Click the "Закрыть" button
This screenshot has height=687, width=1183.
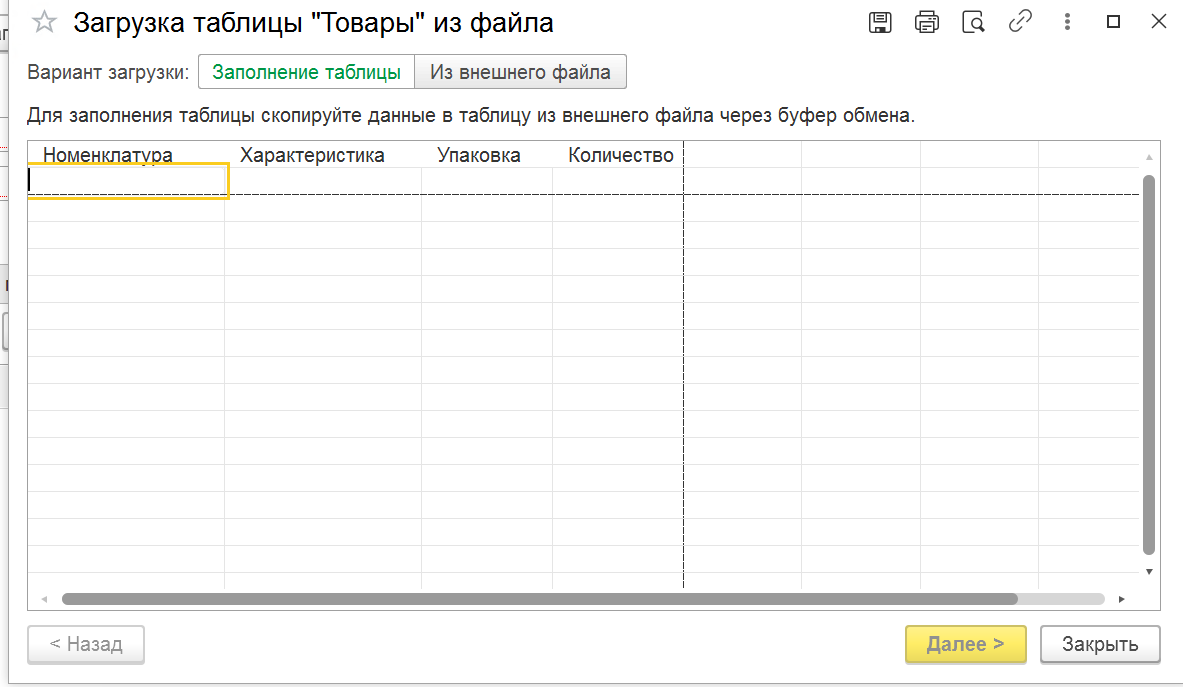click(x=1100, y=644)
